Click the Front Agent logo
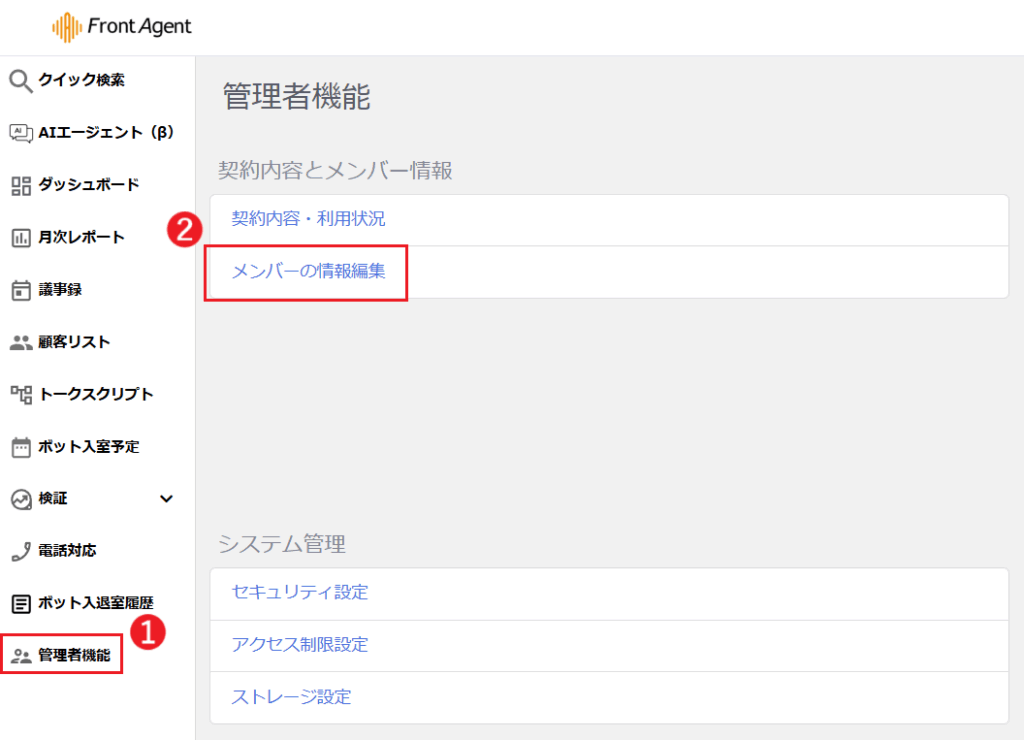1024x740 pixels. (122, 28)
